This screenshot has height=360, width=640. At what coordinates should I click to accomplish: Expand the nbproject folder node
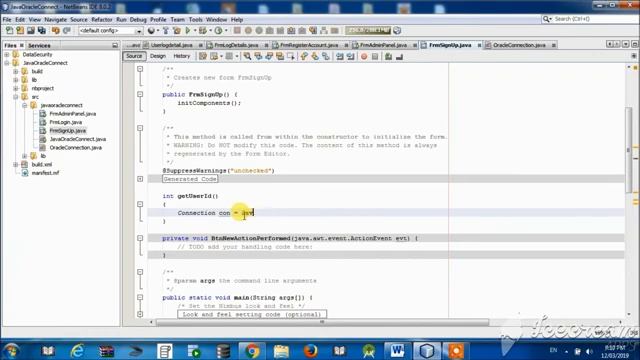coord(16,88)
